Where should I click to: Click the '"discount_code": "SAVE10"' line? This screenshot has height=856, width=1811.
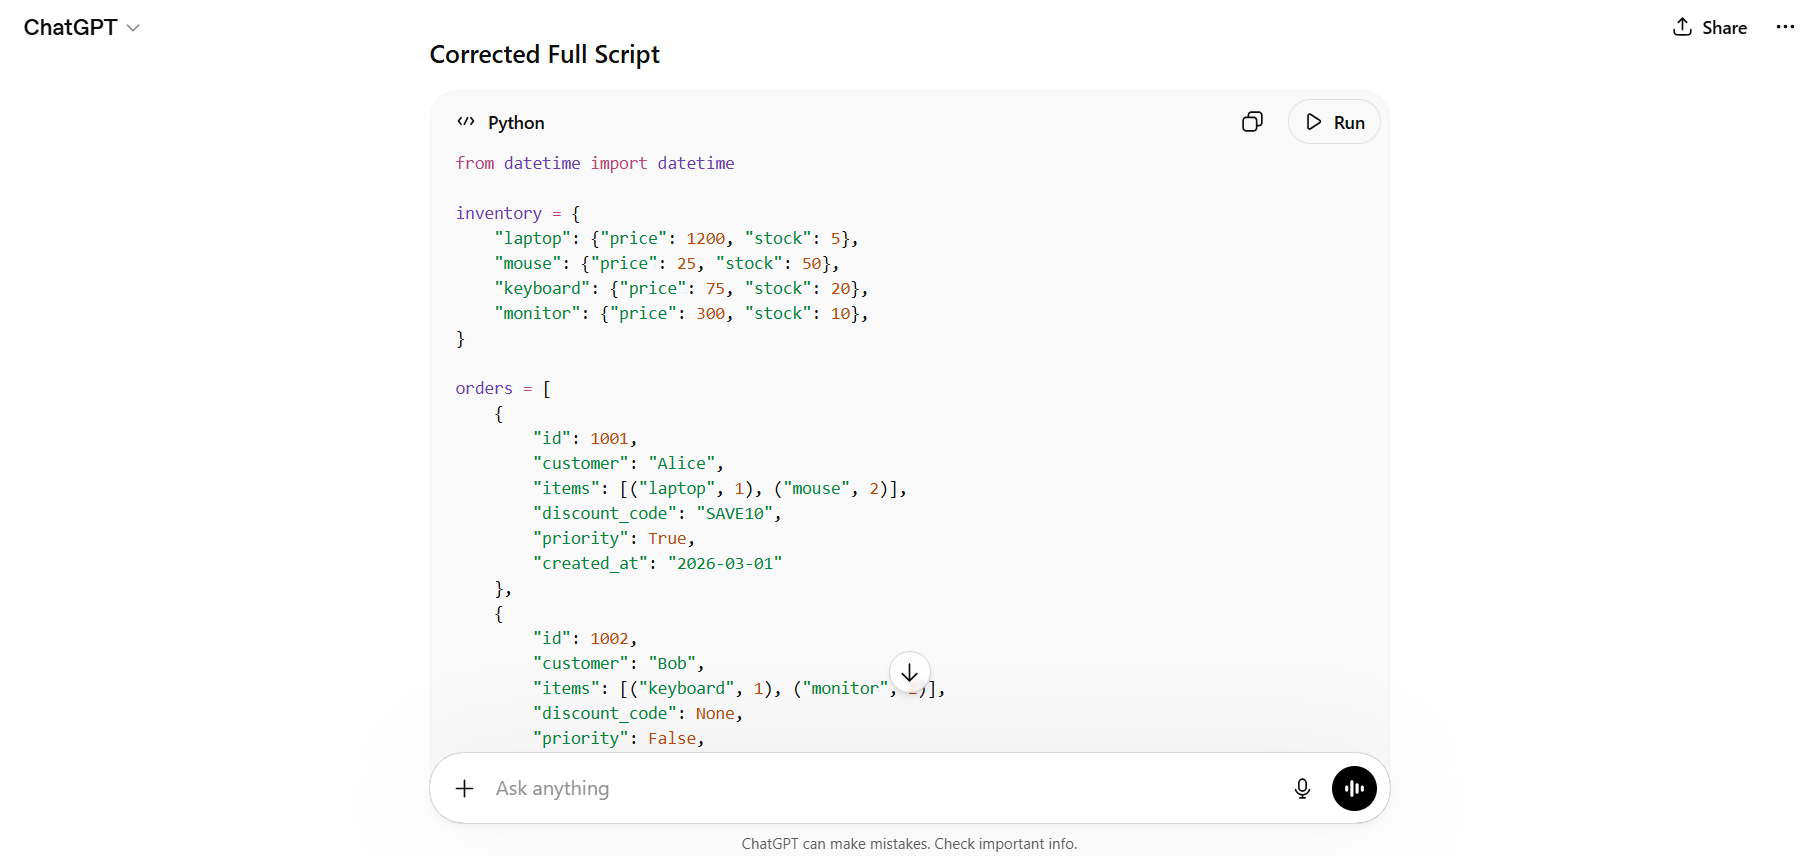pos(657,513)
